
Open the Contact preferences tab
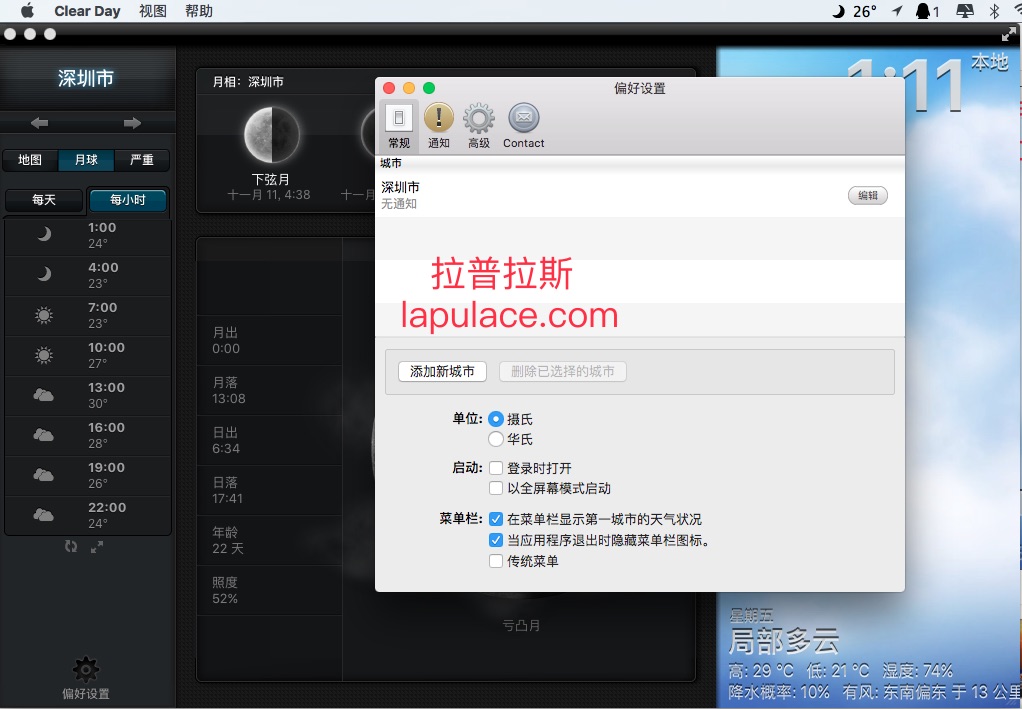tap(523, 126)
